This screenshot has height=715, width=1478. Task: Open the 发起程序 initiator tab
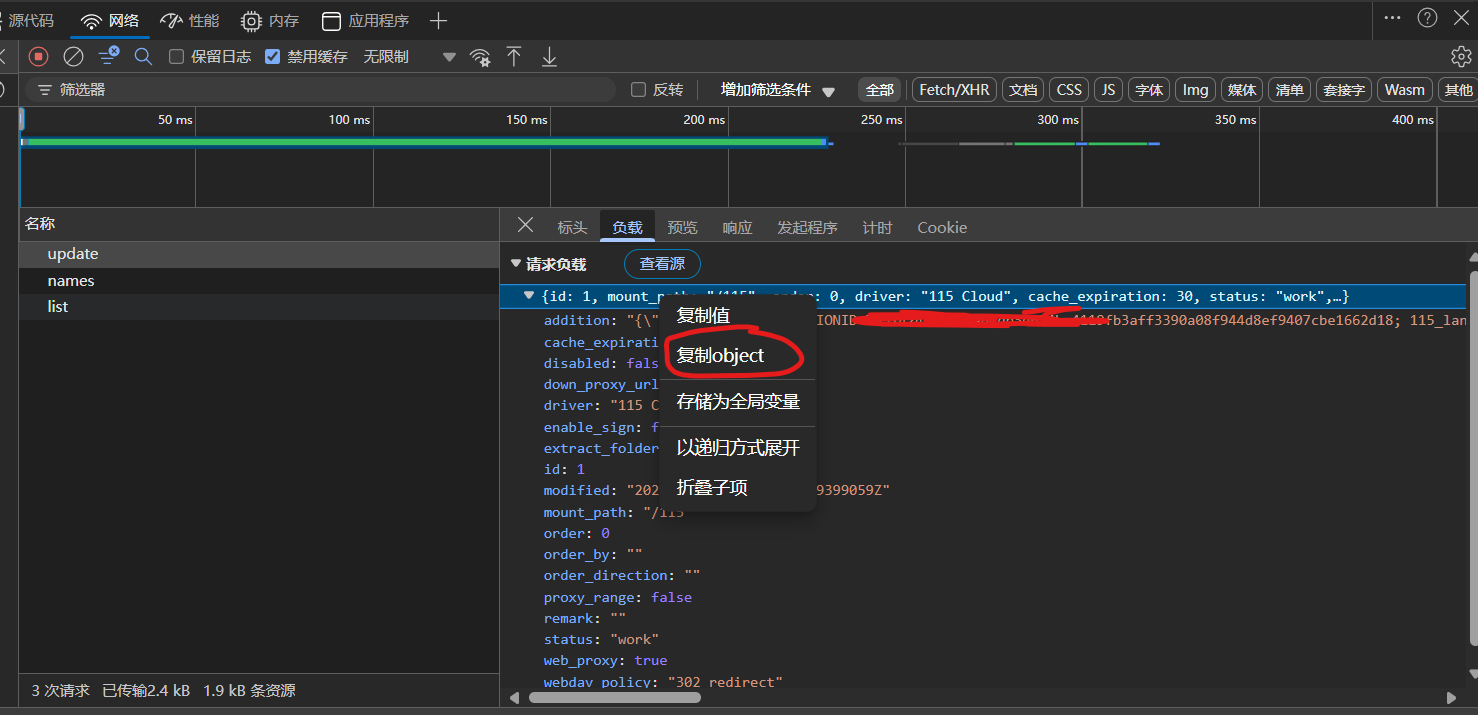click(x=807, y=228)
